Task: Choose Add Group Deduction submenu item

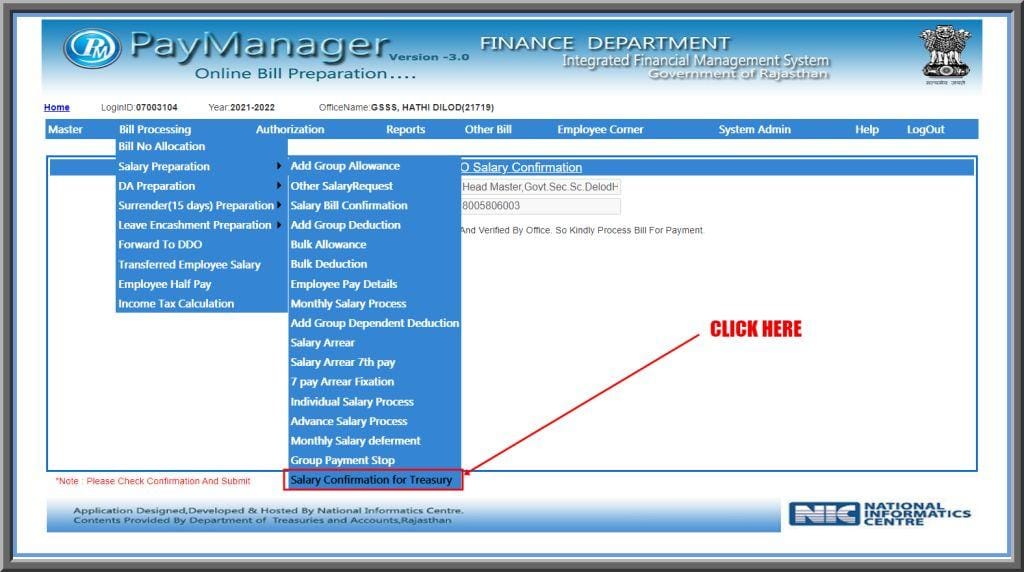Action: coord(345,225)
